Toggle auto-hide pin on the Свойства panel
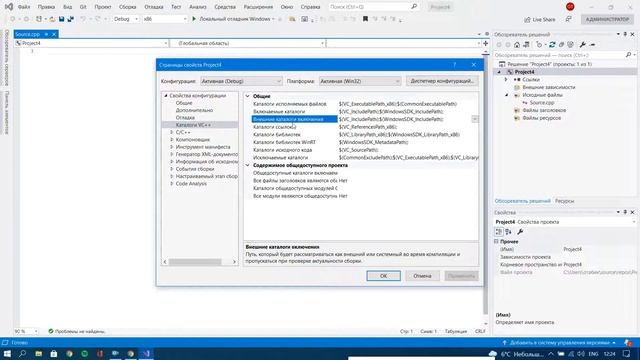This screenshot has width=640, height=360. pyautogui.click(x=625, y=212)
